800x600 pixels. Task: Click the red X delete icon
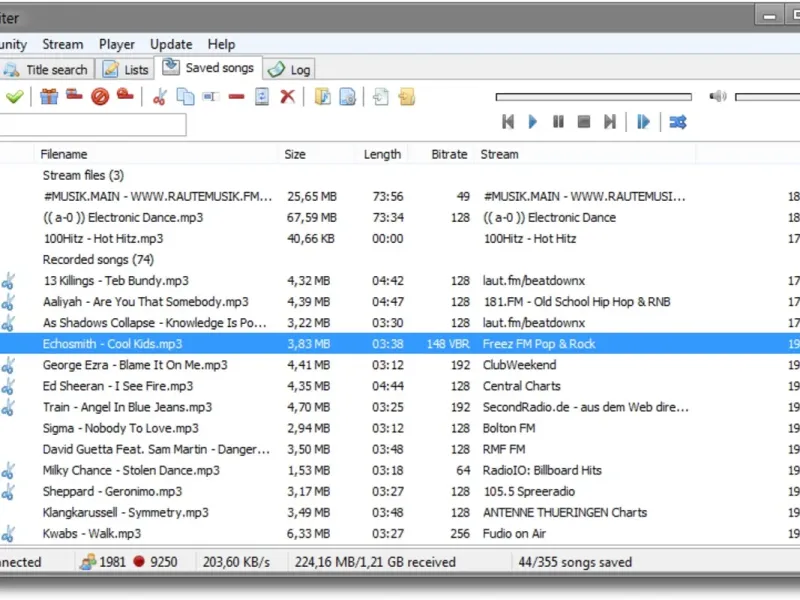click(x=287, y=97)
